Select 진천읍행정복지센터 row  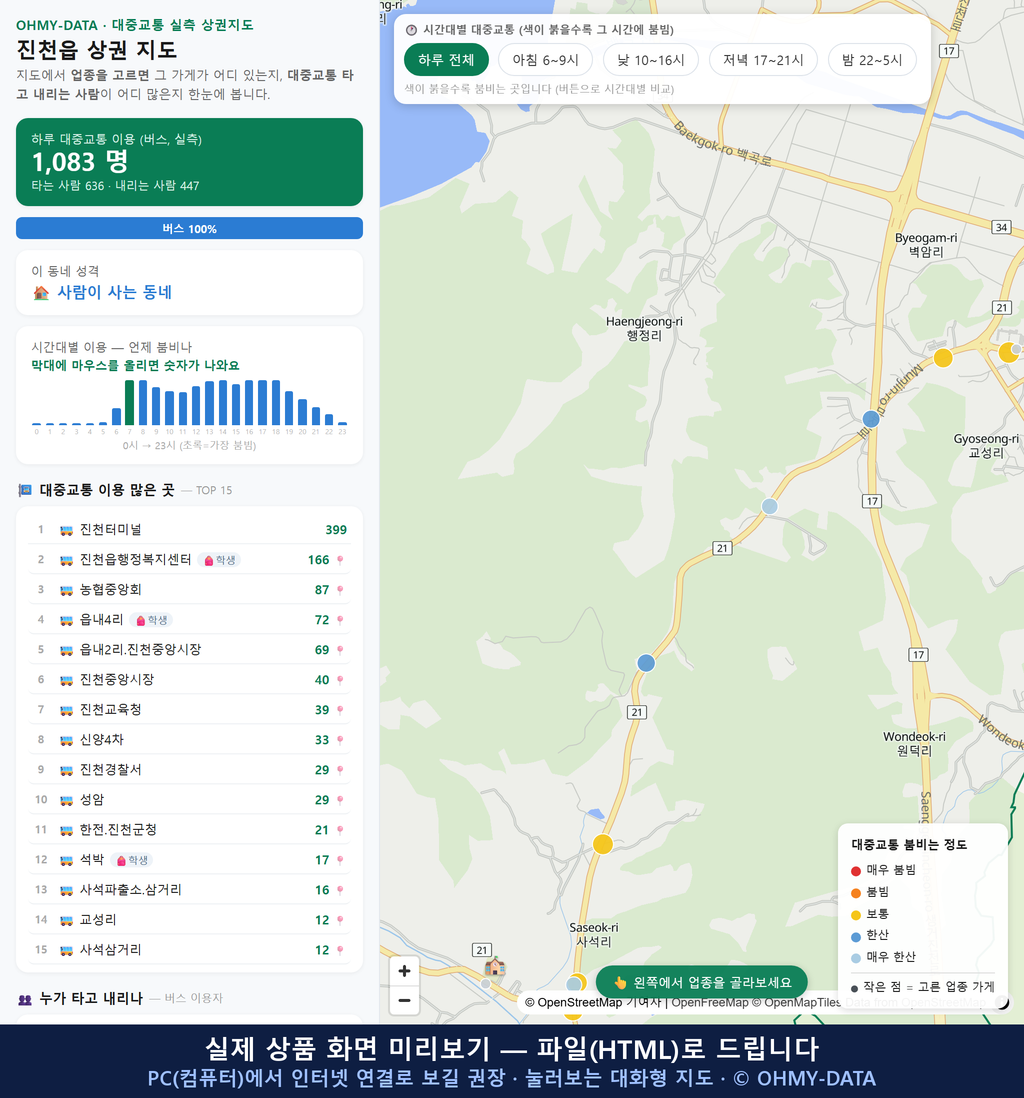pyautogui.click(x=189, y=560)
